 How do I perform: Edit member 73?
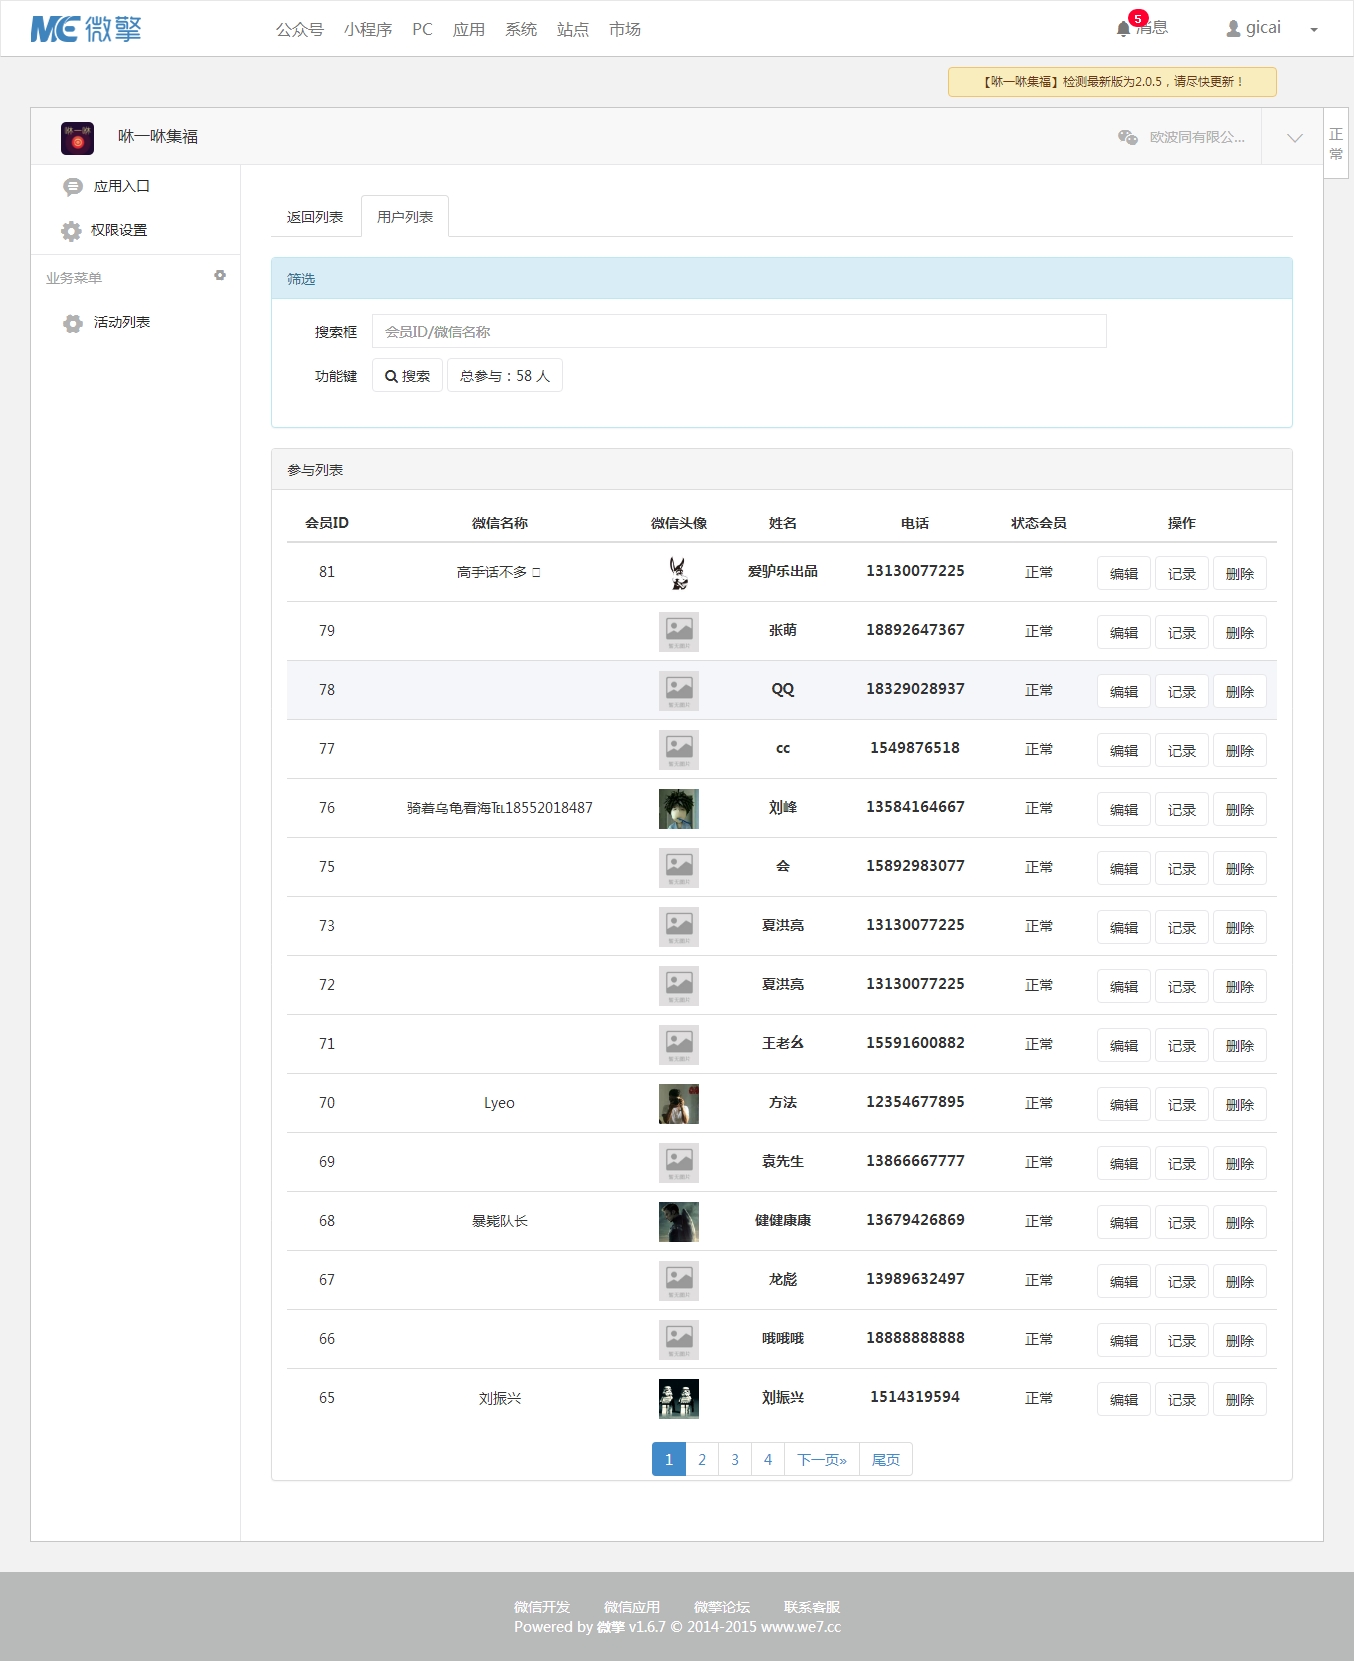[x=1124, y=928]
